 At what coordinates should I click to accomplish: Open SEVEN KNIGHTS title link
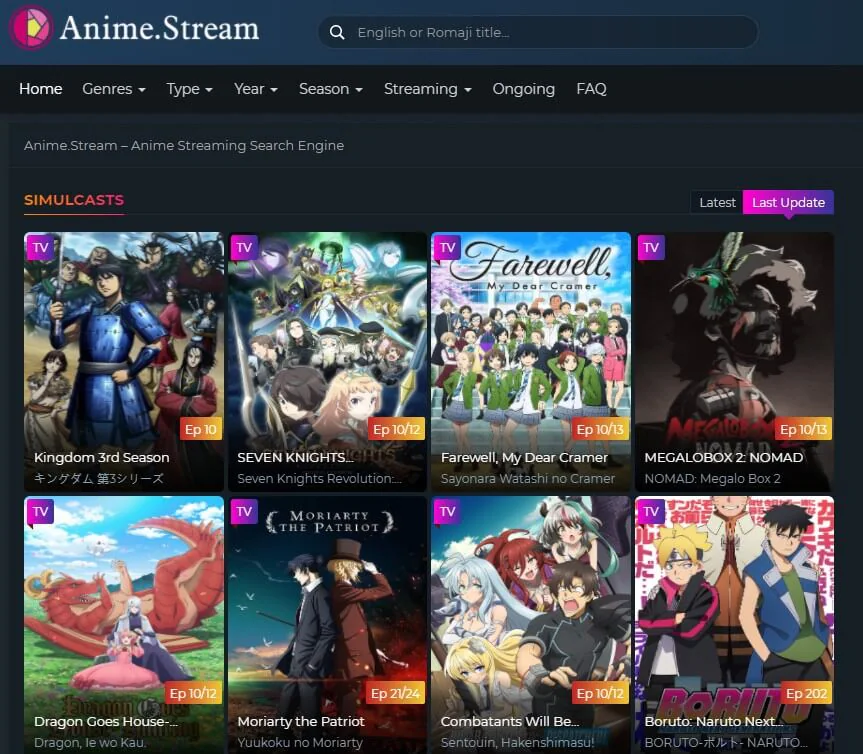point(295,457)
